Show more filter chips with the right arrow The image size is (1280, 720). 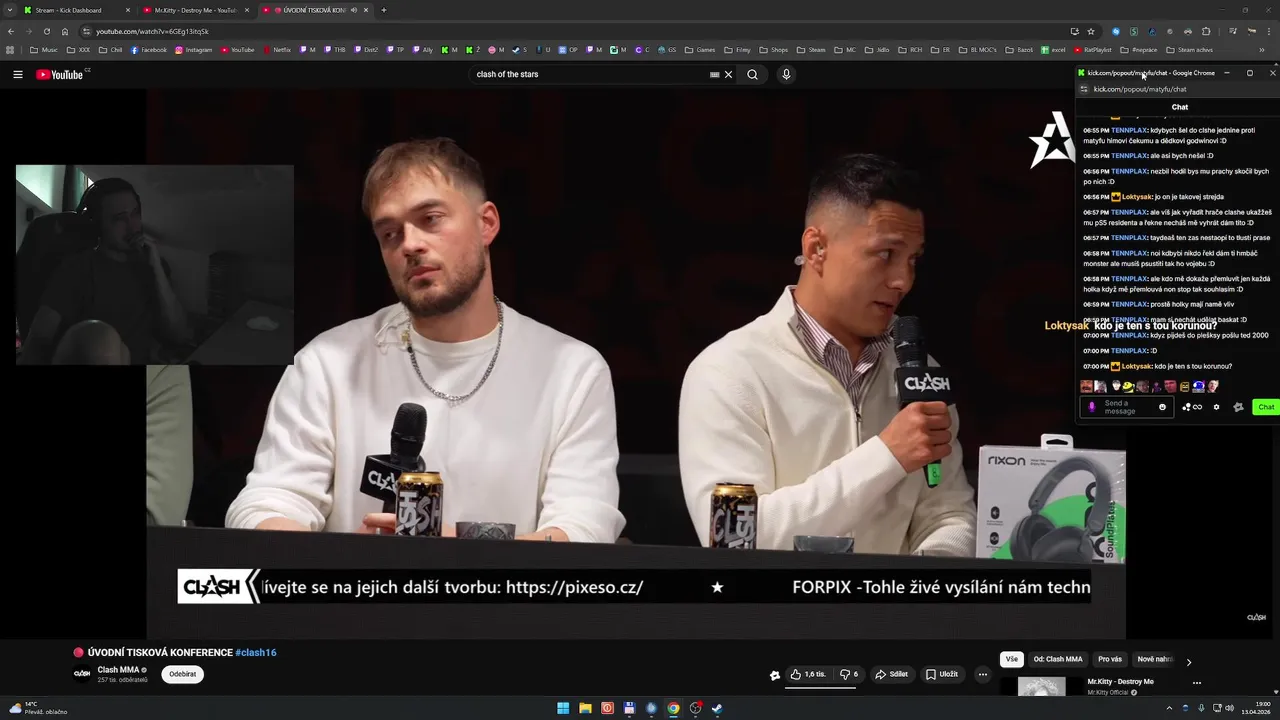coord(1189,661)
